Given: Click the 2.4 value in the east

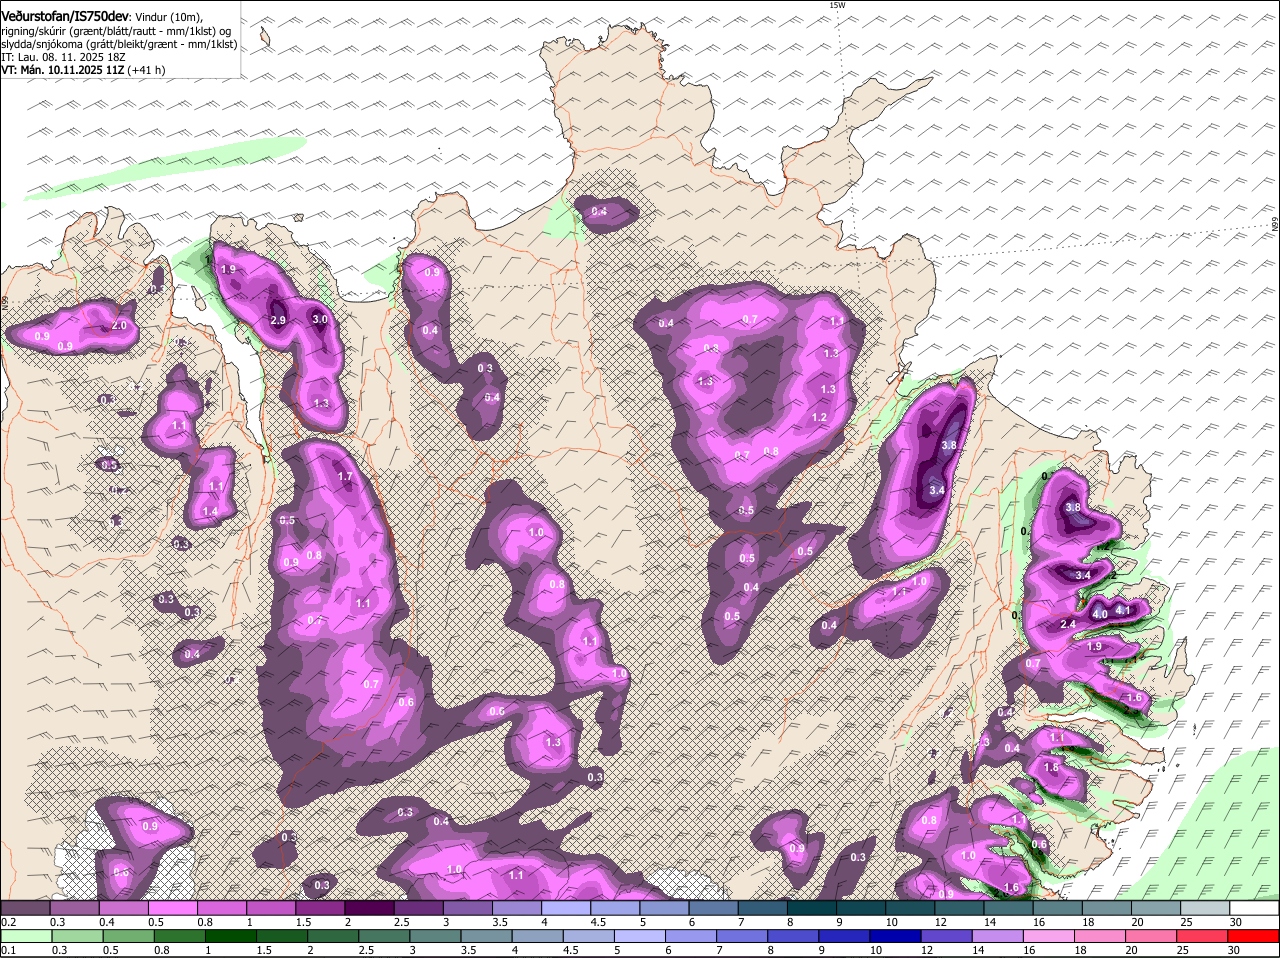Looking at the screenshot, I should pyautogui.click(x=1067, y=625).
